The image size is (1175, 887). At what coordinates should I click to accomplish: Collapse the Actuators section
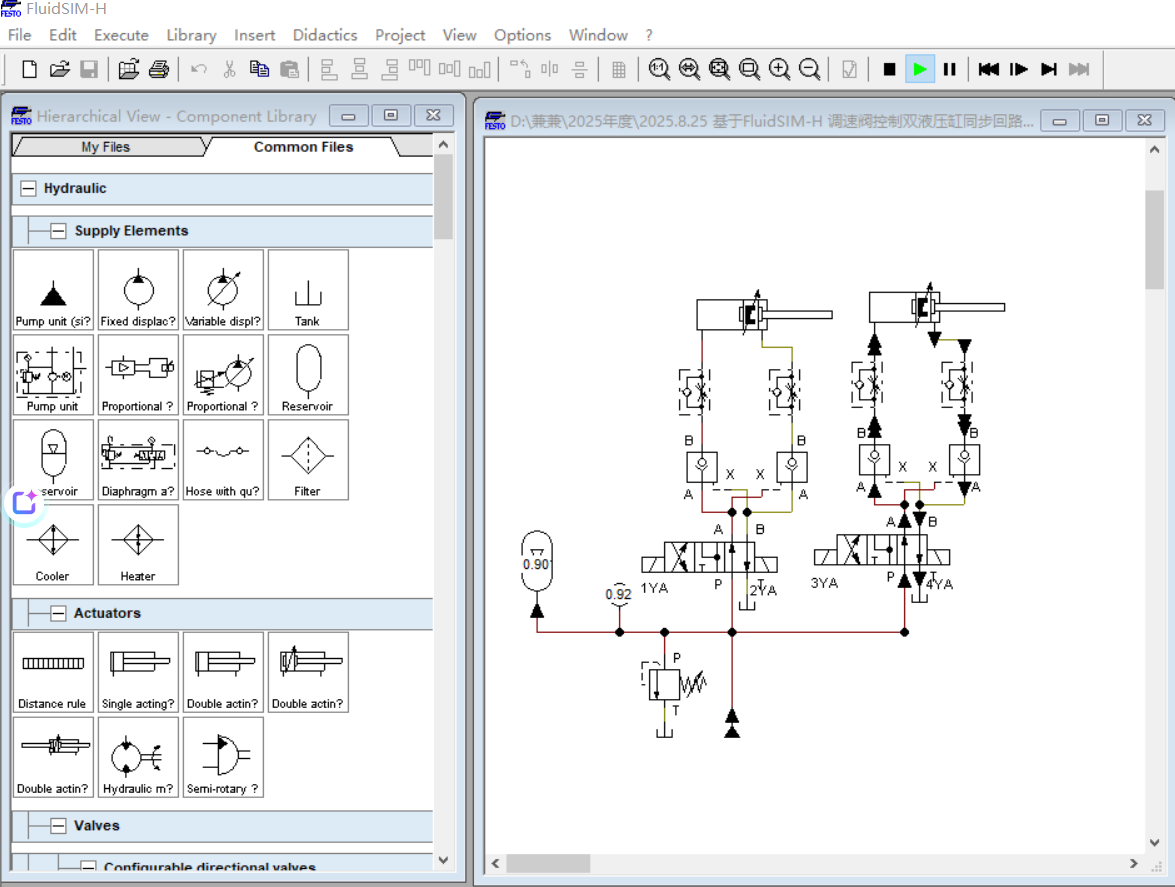pos(58,614)
